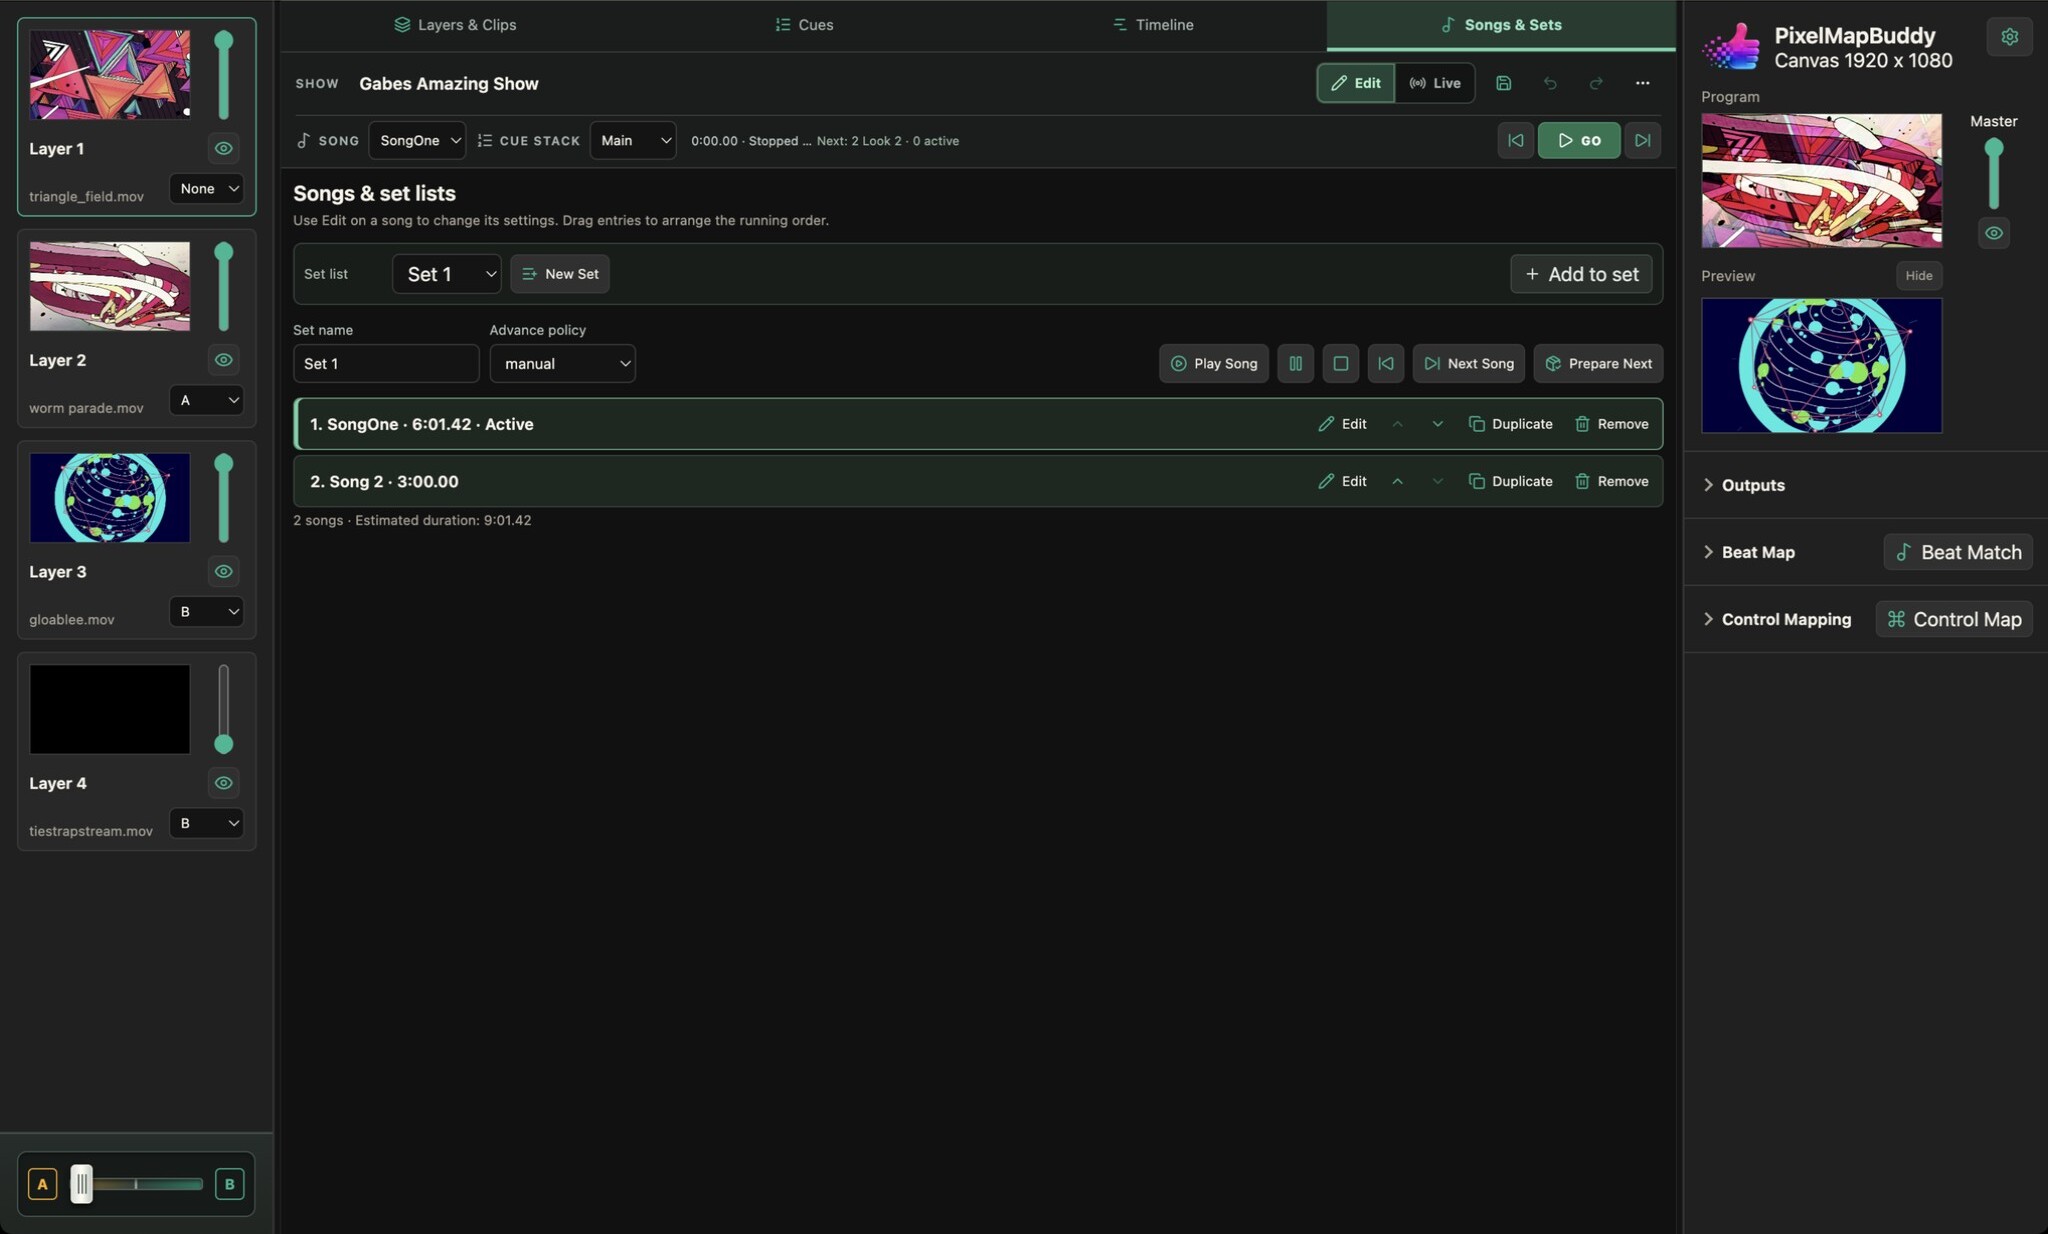The height and width of the screenshot is (1234, 2048).
Task: Open the three-dots more options menu
Action: (1642, 83)
